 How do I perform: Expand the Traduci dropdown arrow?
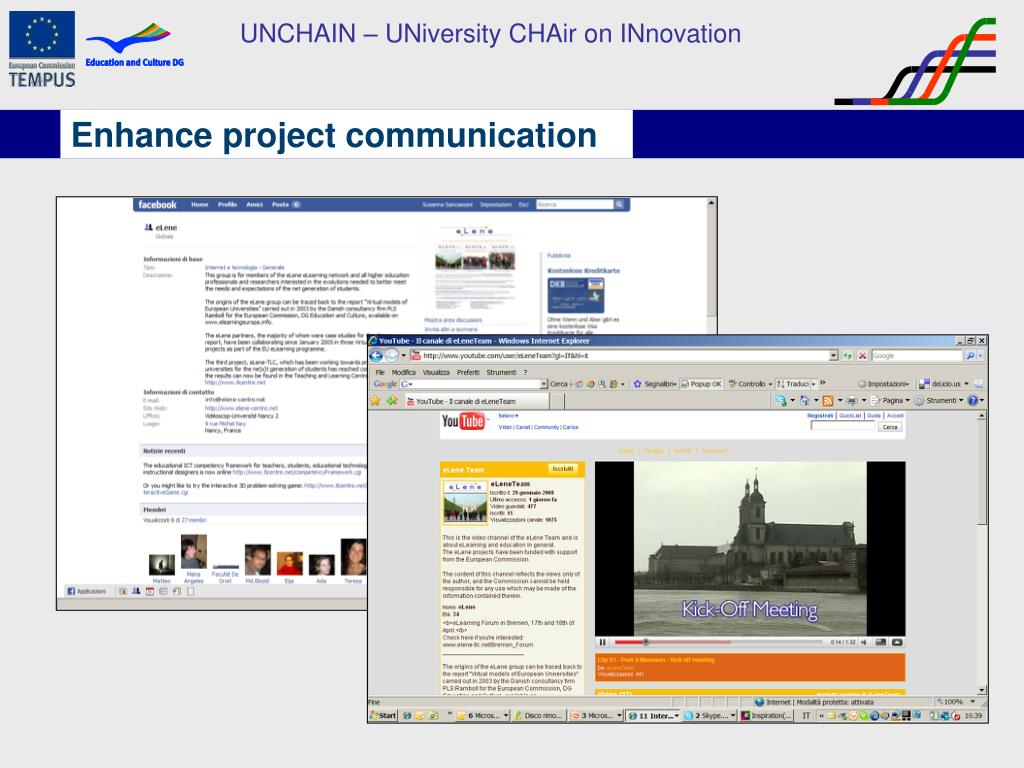tap(813, 384)
